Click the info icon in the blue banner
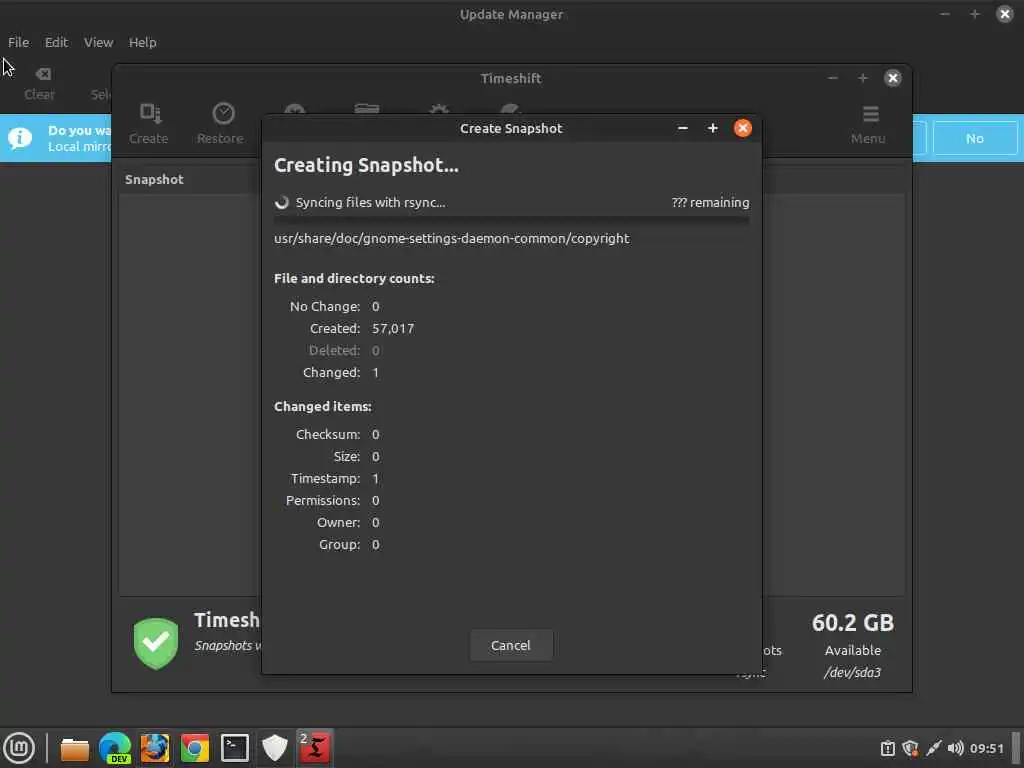The height and width of the screenshot is (768, 1024). (x=20, y=138)
